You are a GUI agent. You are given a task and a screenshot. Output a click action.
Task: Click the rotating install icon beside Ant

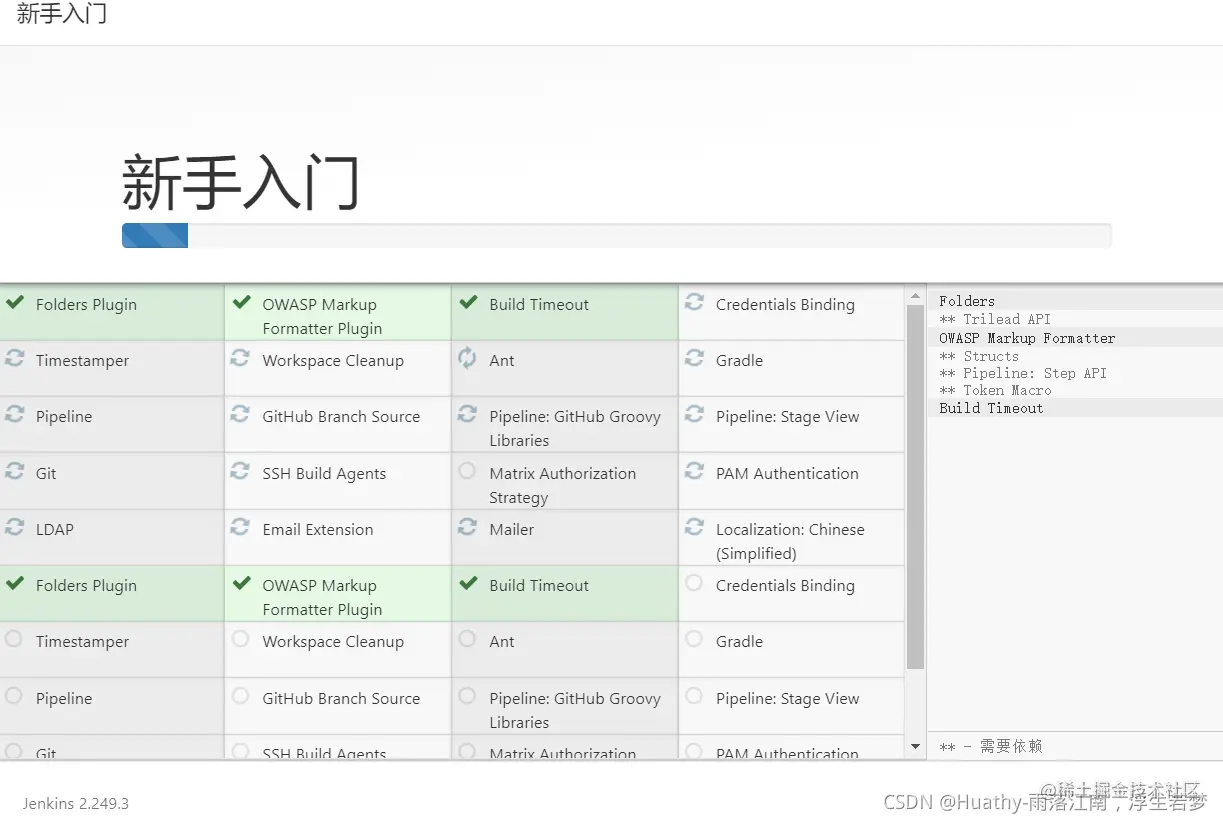pyautogui.click(x=467, y=358)
